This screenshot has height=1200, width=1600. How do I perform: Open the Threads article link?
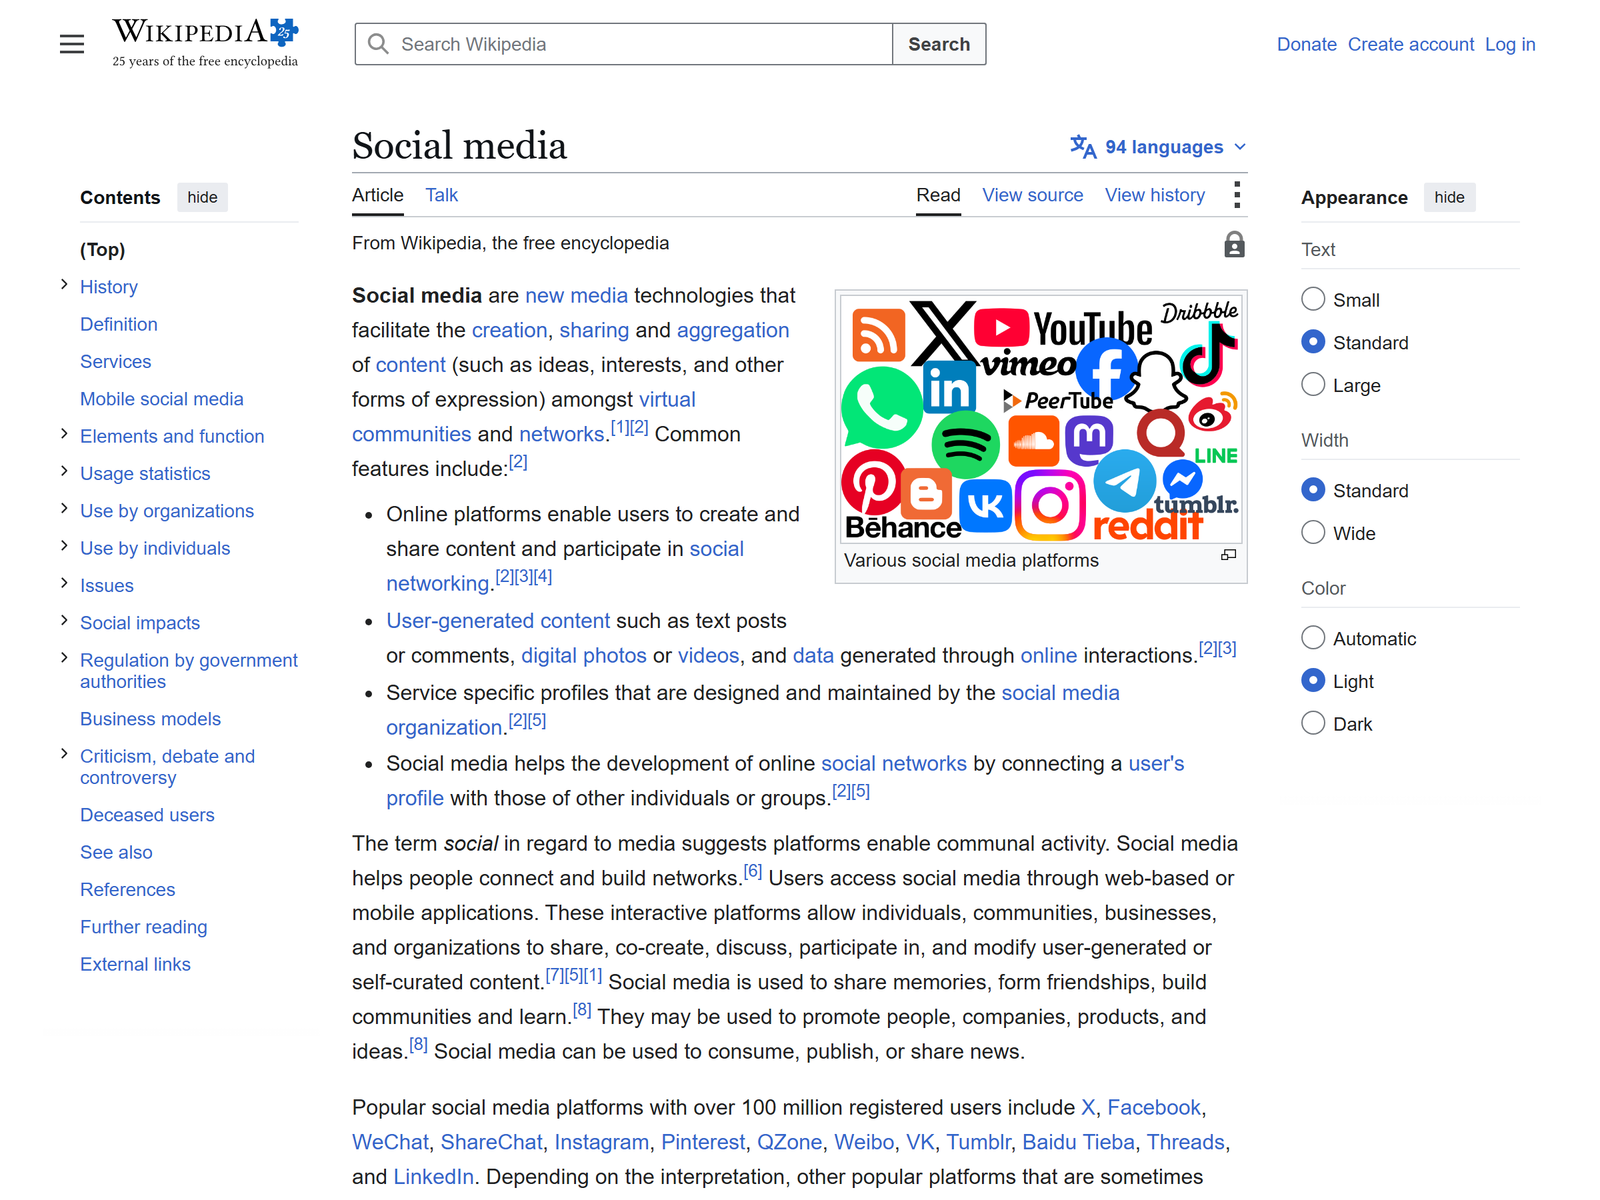click(x=1185, y=1142)
